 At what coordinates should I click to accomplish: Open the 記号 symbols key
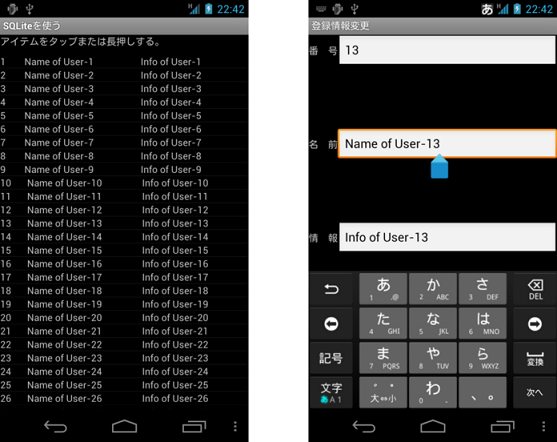pos(331,358)
